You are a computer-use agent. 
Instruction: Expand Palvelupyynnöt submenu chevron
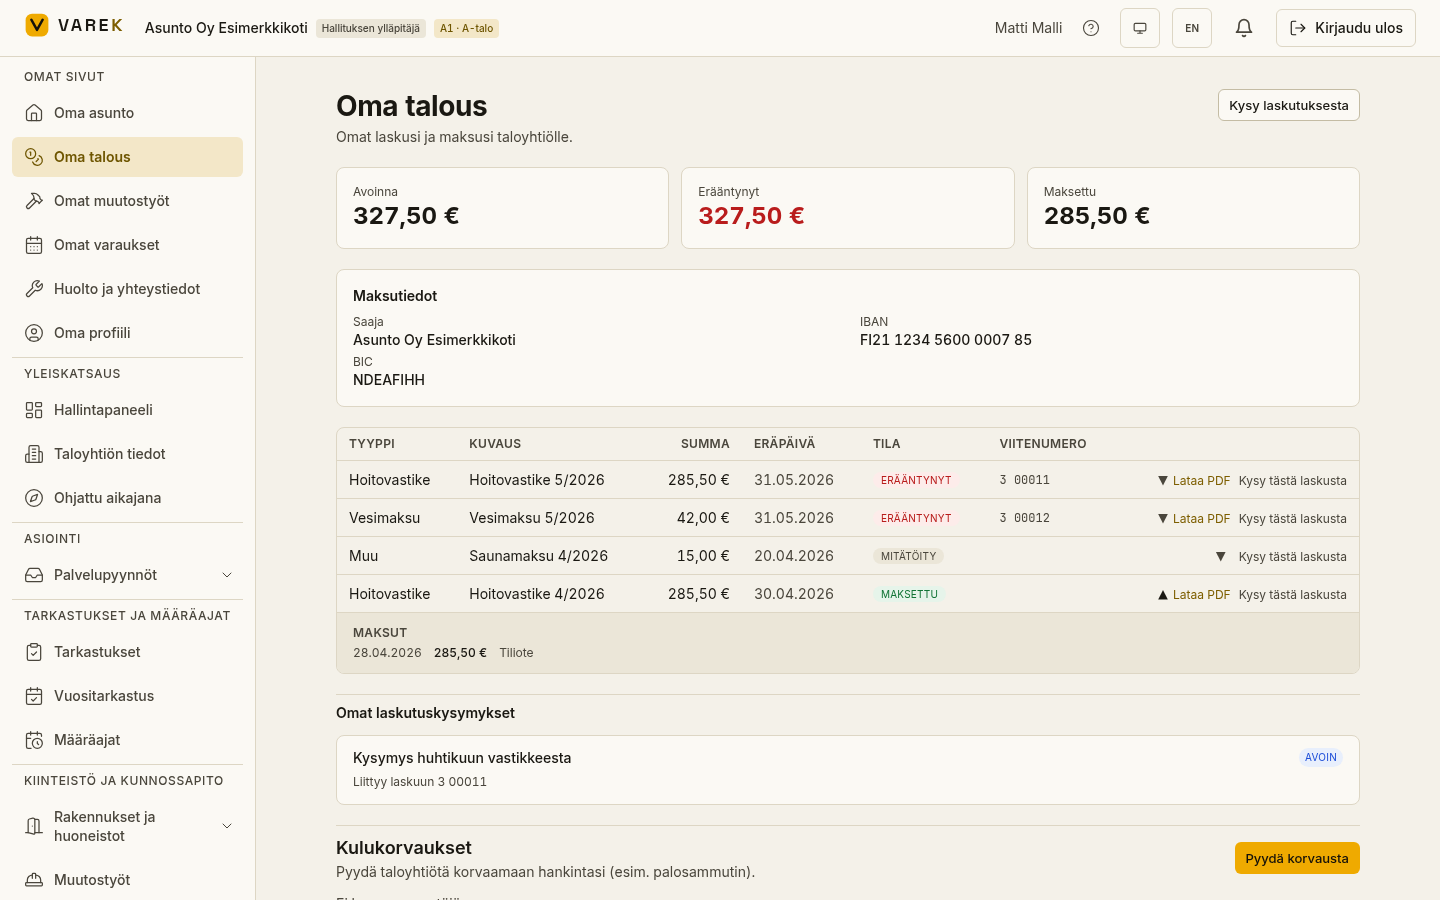[x=227, y=575]
